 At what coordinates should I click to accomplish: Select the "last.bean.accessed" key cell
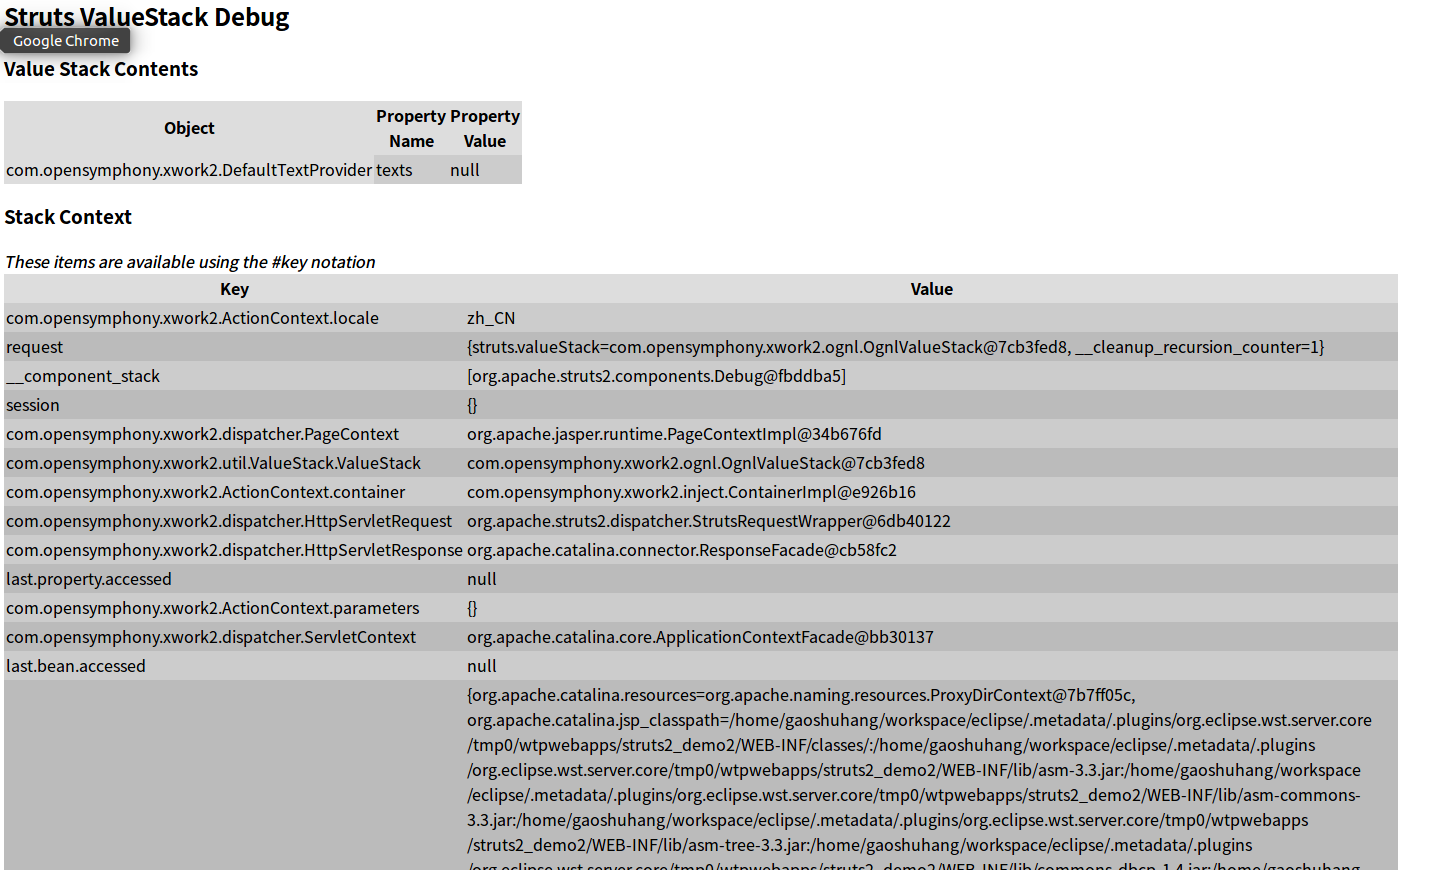234,666
